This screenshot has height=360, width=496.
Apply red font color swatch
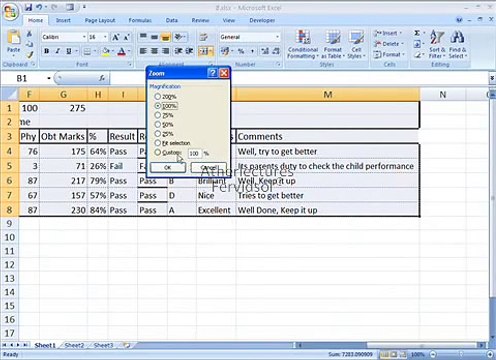point(122,51)
